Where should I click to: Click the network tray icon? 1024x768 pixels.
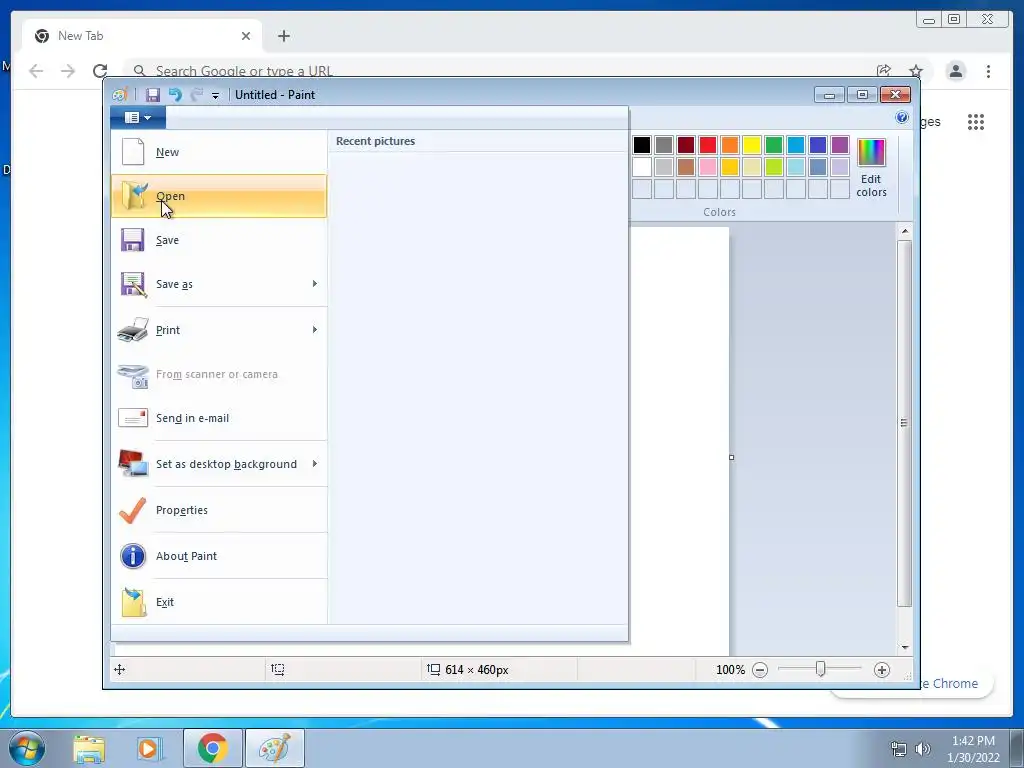tap(899, 749)
